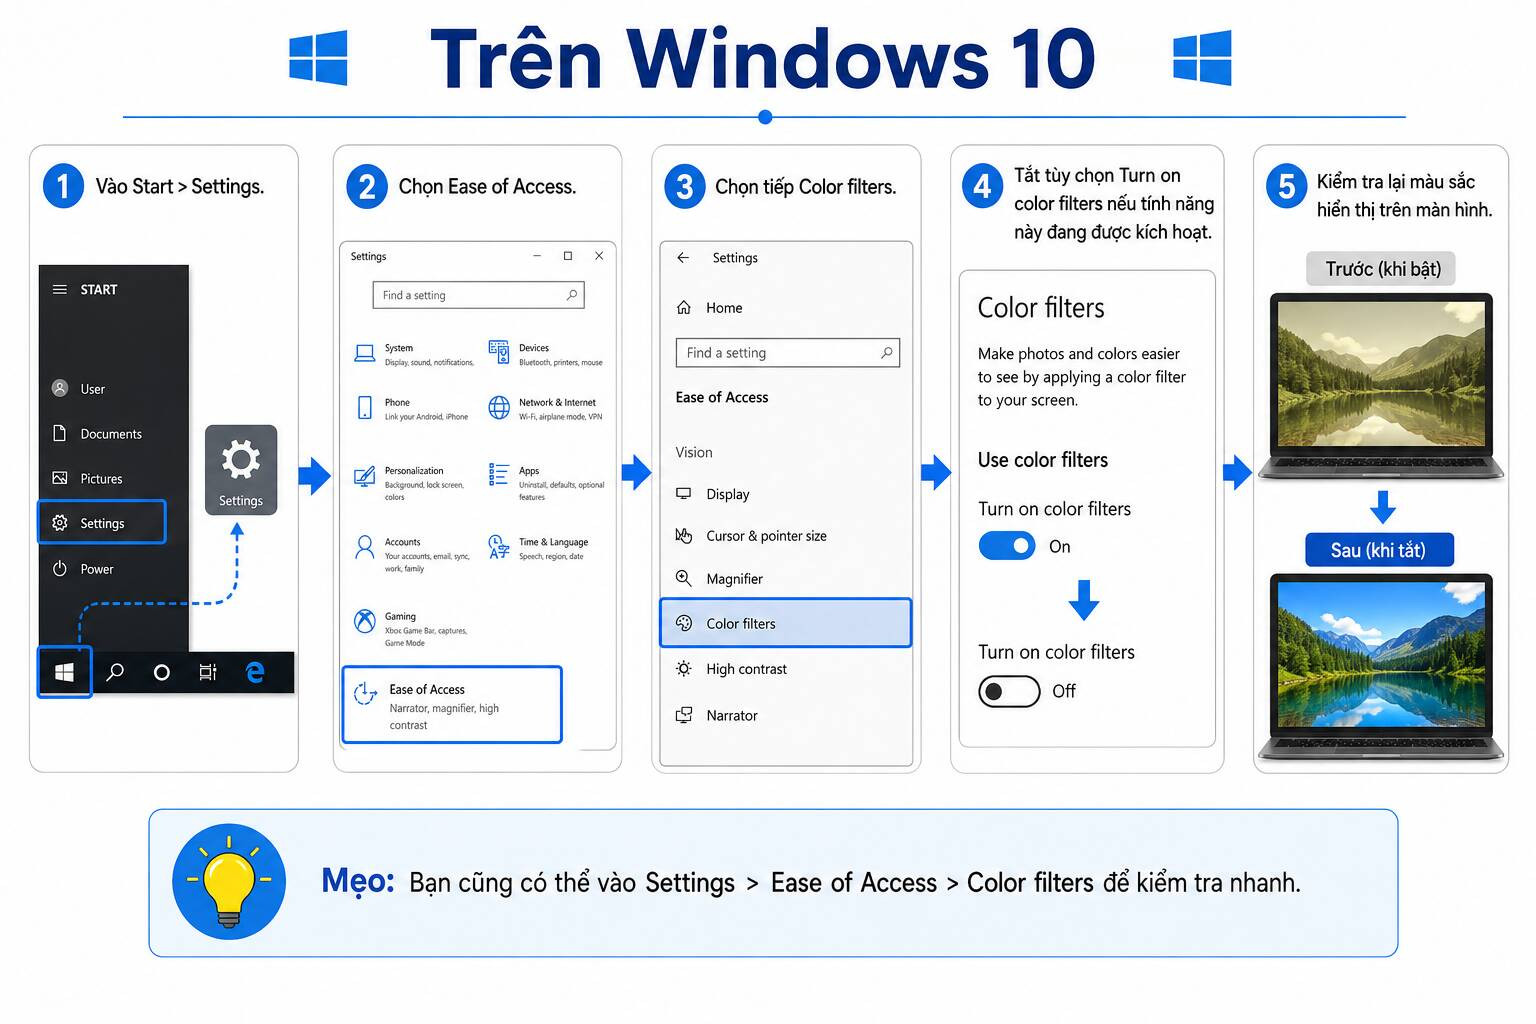This screenshot has height=1024, width=1536.
Task: Select the User account icon in Start menu
Action: coord(60,388)
